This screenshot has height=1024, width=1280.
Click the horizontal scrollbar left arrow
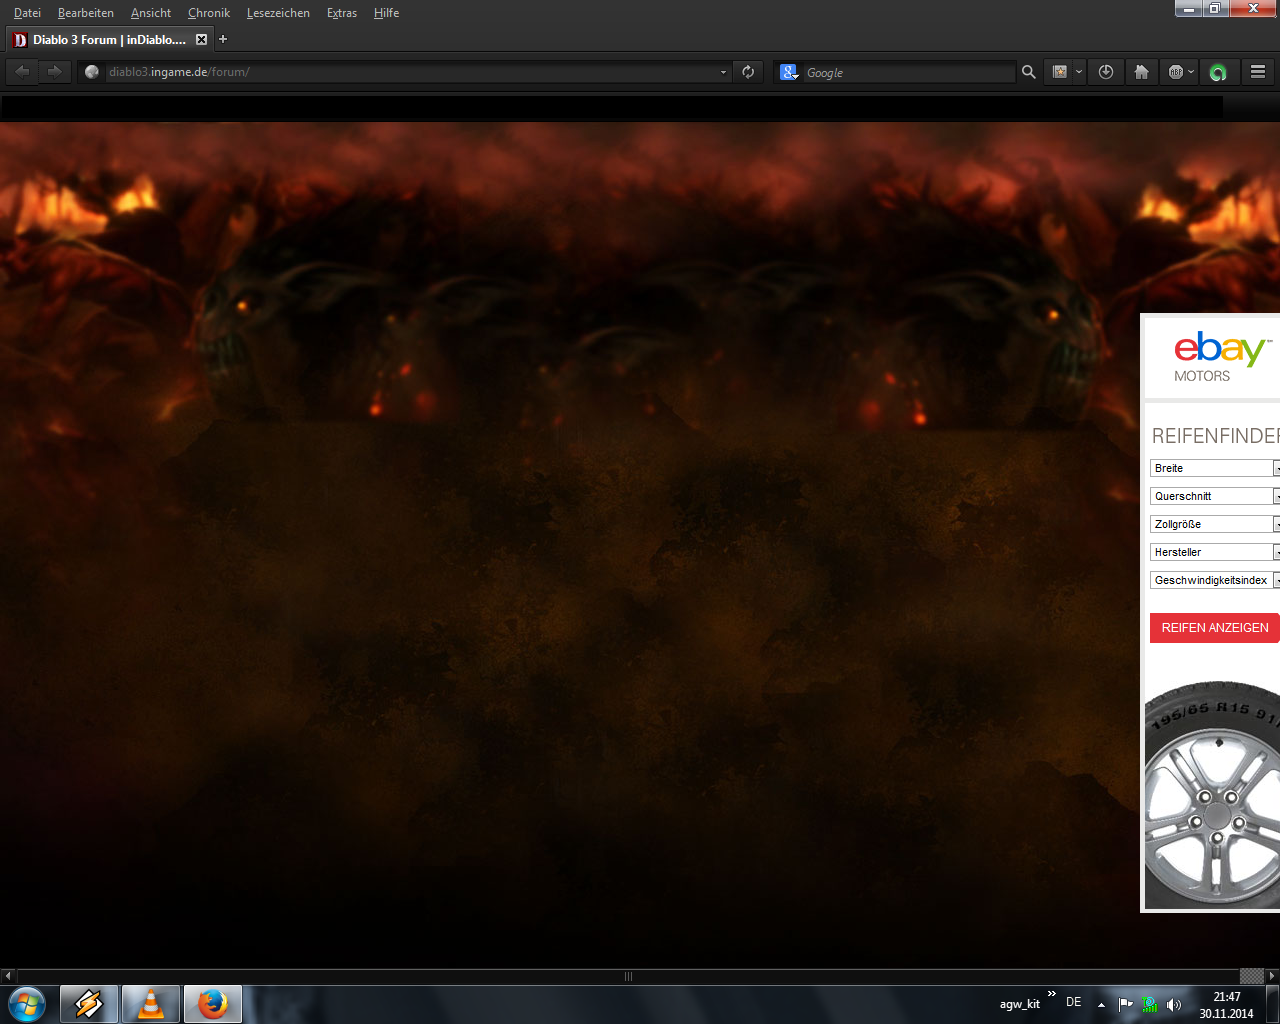point(8,976)
